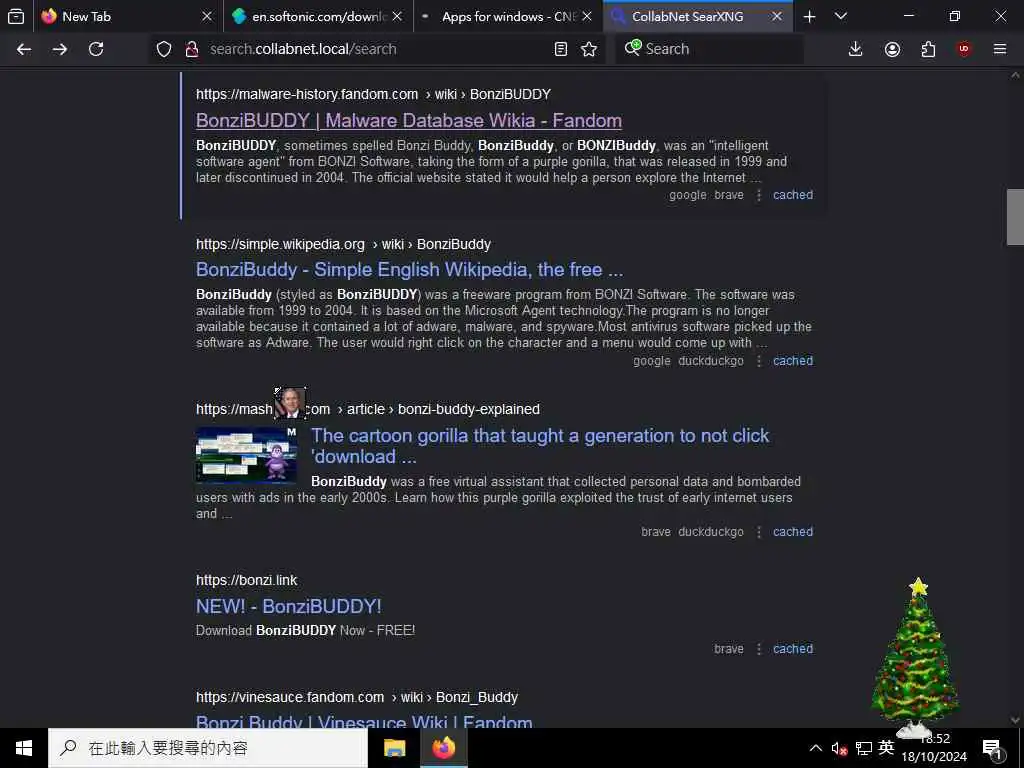Open the network tray icon

coord(863,748)
